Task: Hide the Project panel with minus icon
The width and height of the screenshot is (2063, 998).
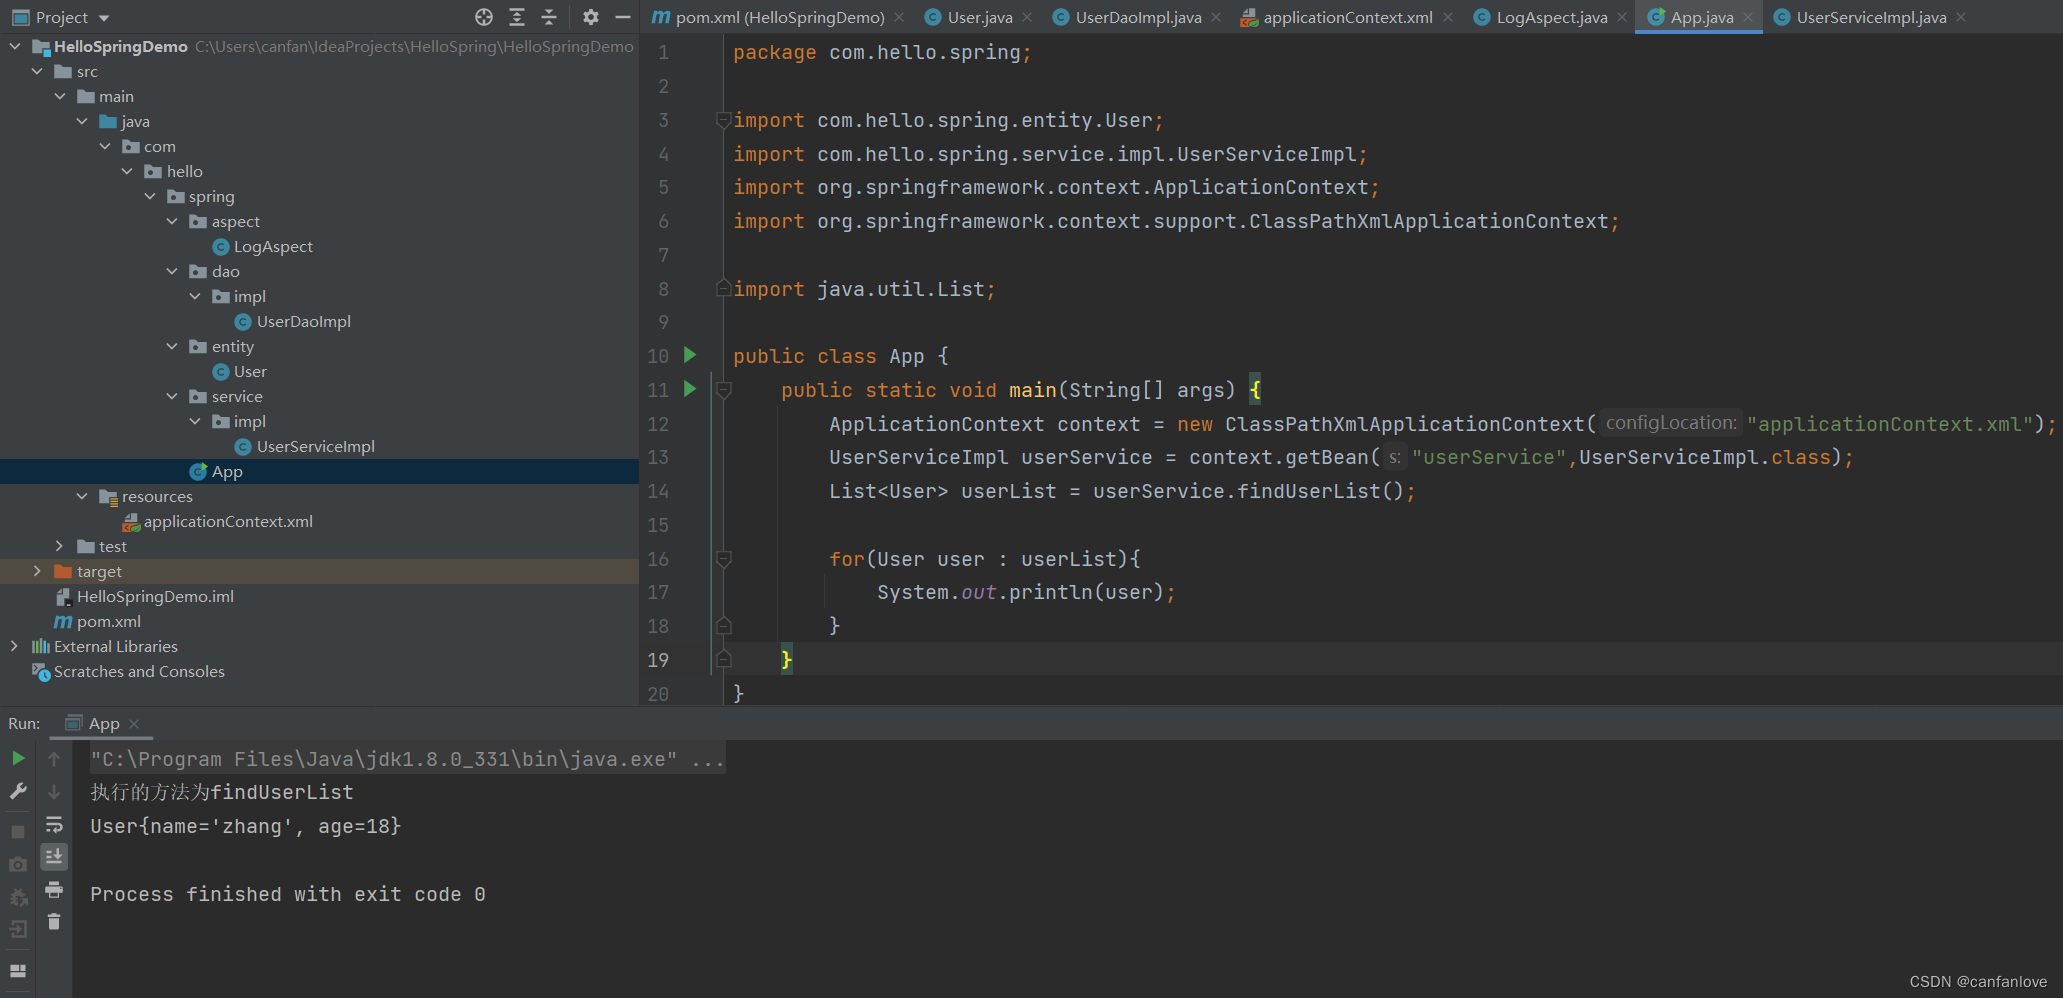Action: 623,17
